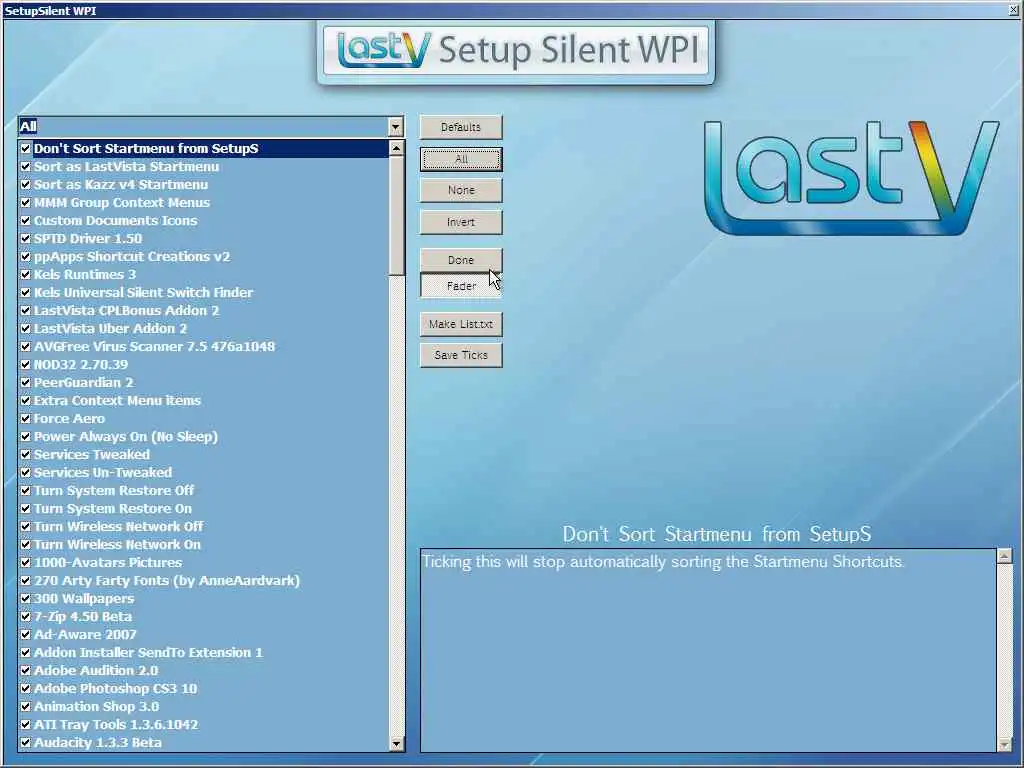
Task: Click the Defaults button
Action: point(461,127)
